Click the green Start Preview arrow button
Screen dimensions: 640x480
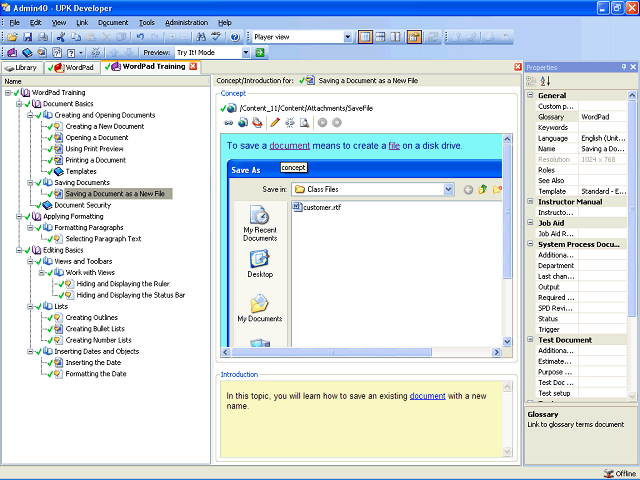(x=260, y=53)
